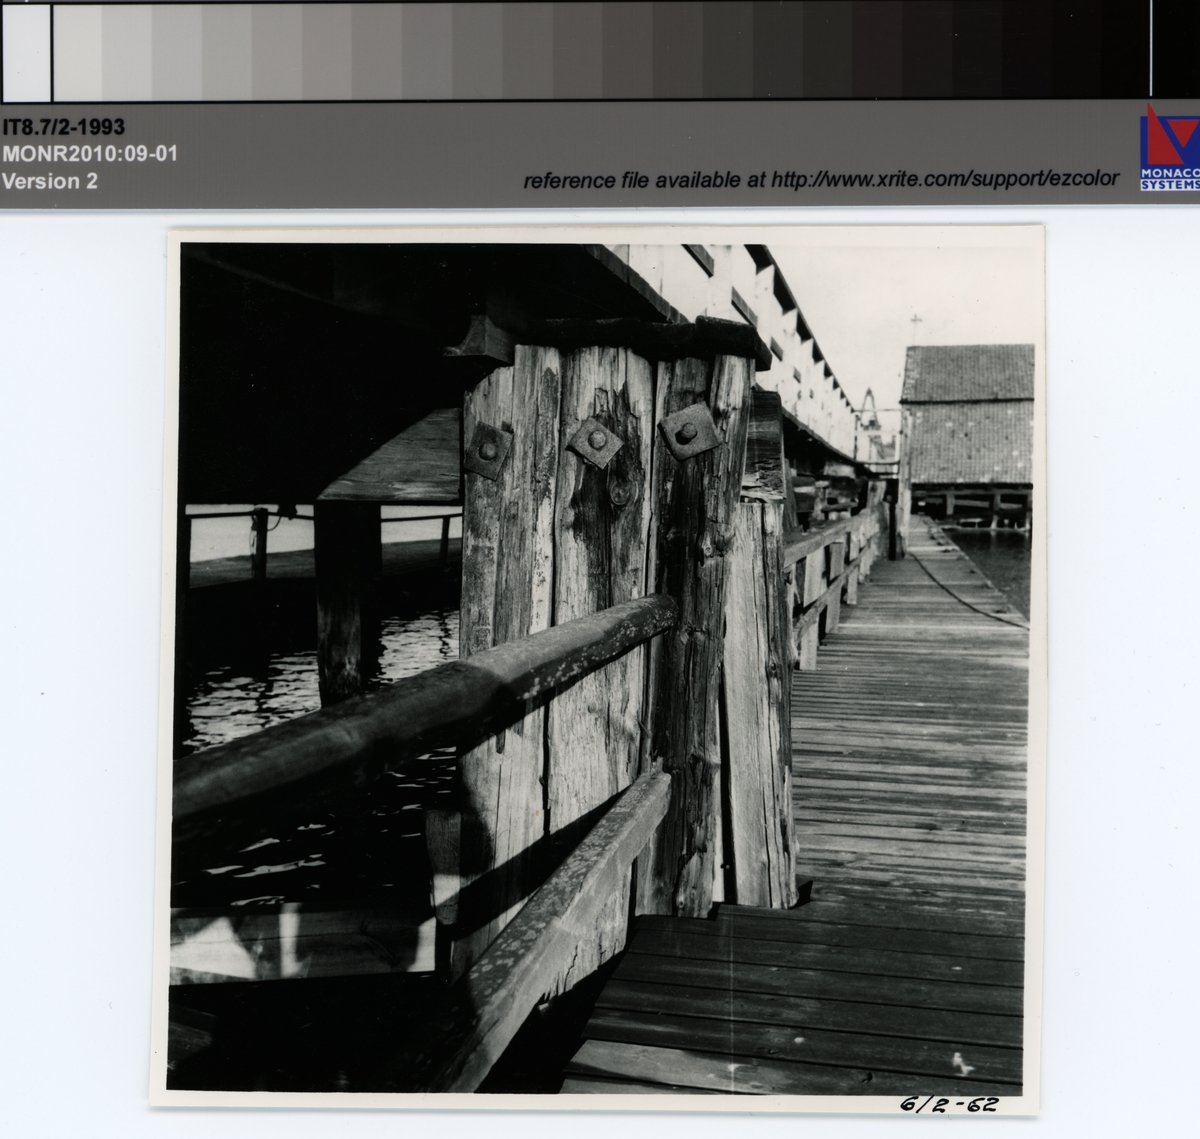
Task: Click the middle diamond bolt plate on post
Action: click(x=592, y=441)
